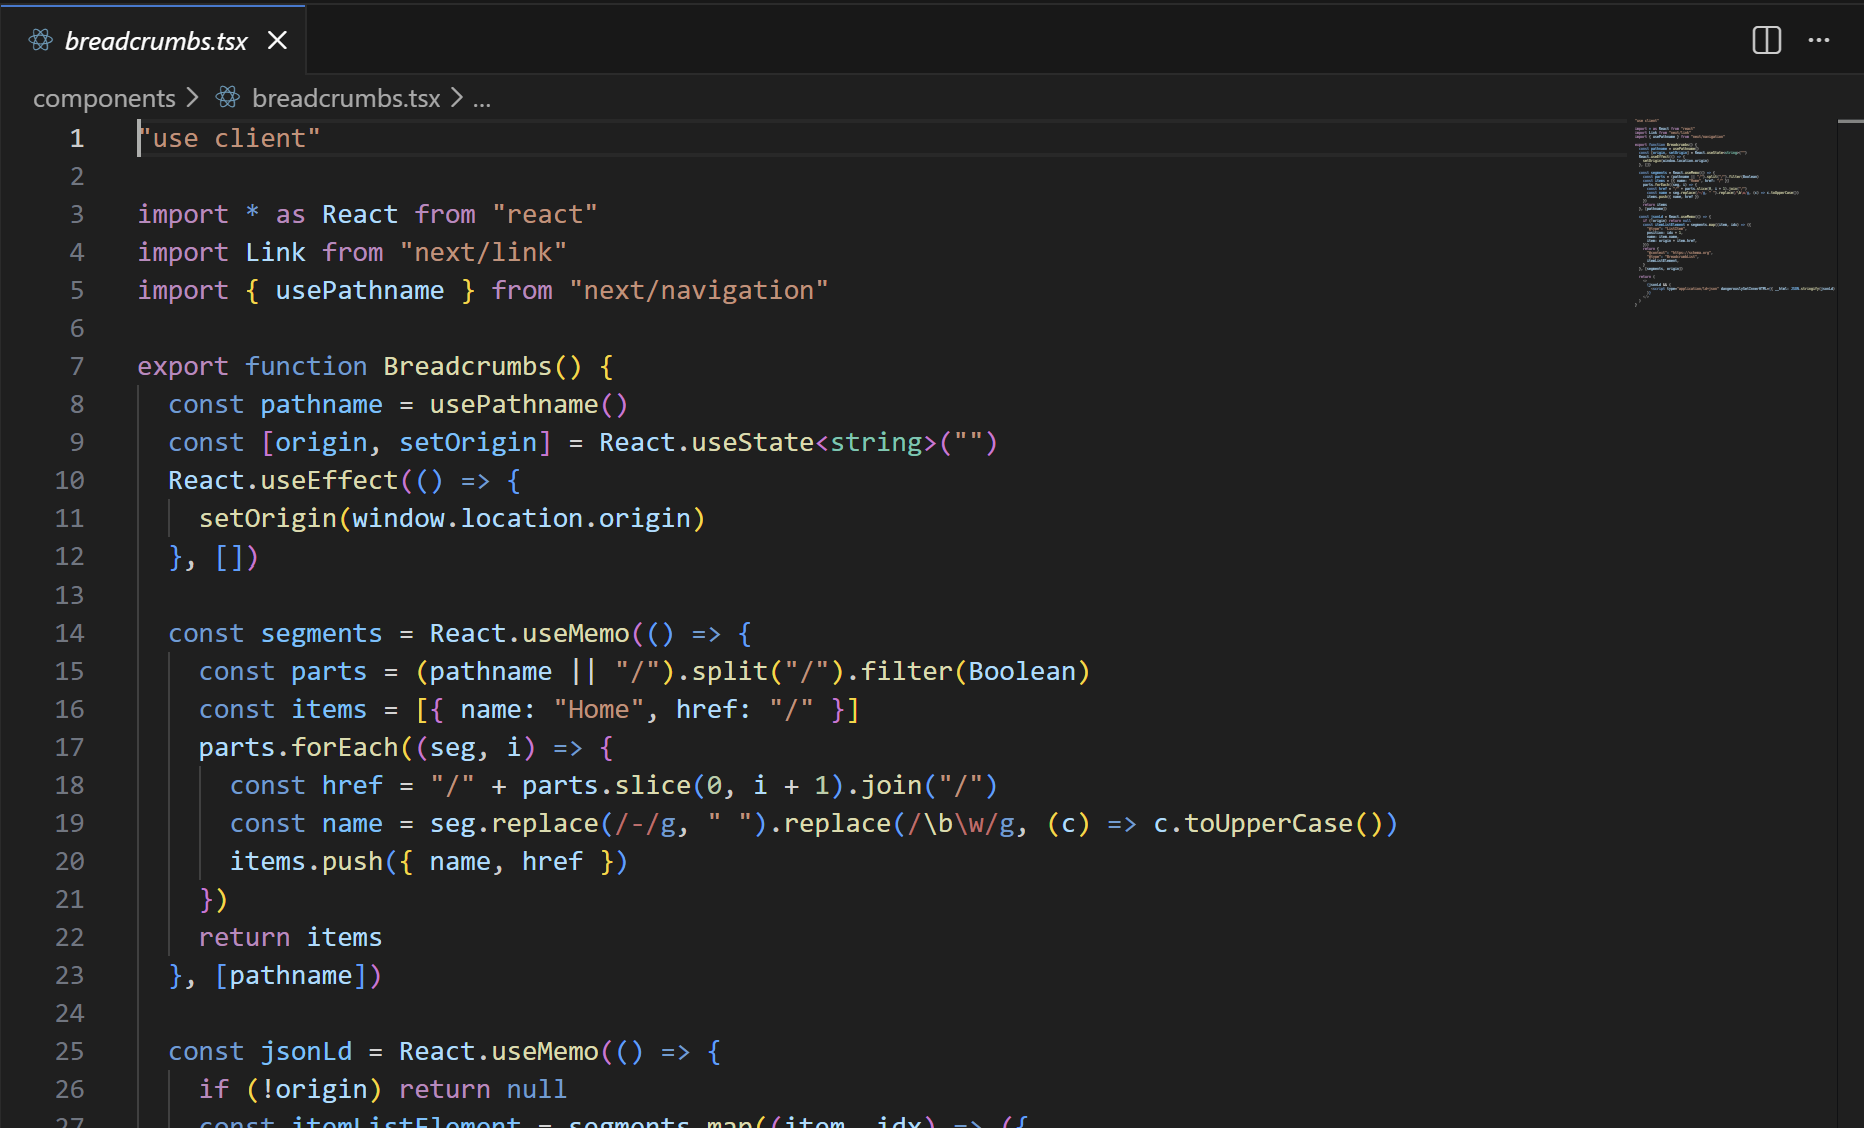
Task: Place the cursor on the toUpperCase call
Action: [1267, 824]
